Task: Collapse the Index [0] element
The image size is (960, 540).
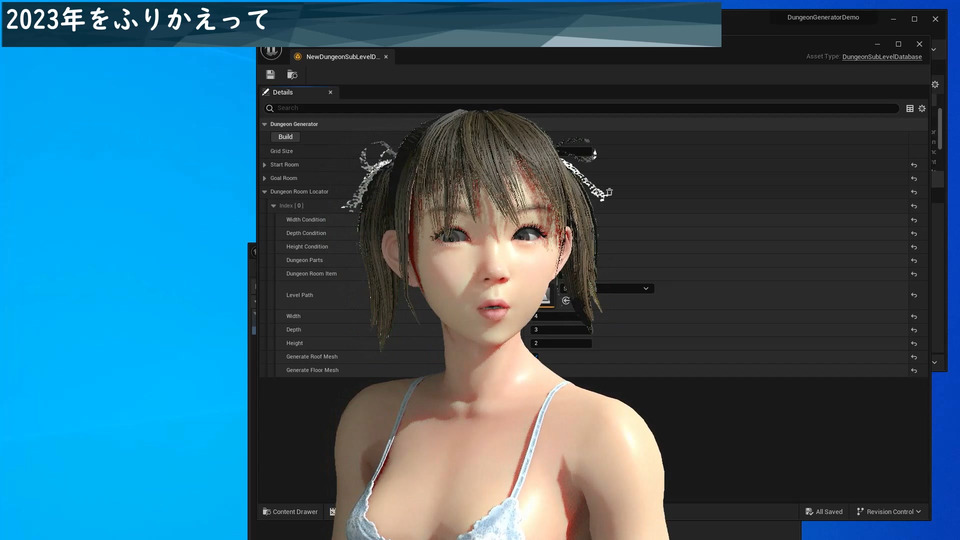Action: (x=274, y=206)
